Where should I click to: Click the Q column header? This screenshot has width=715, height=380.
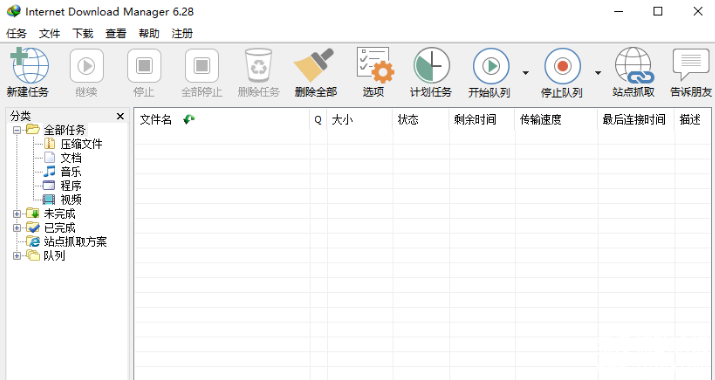tap(318, 120)
